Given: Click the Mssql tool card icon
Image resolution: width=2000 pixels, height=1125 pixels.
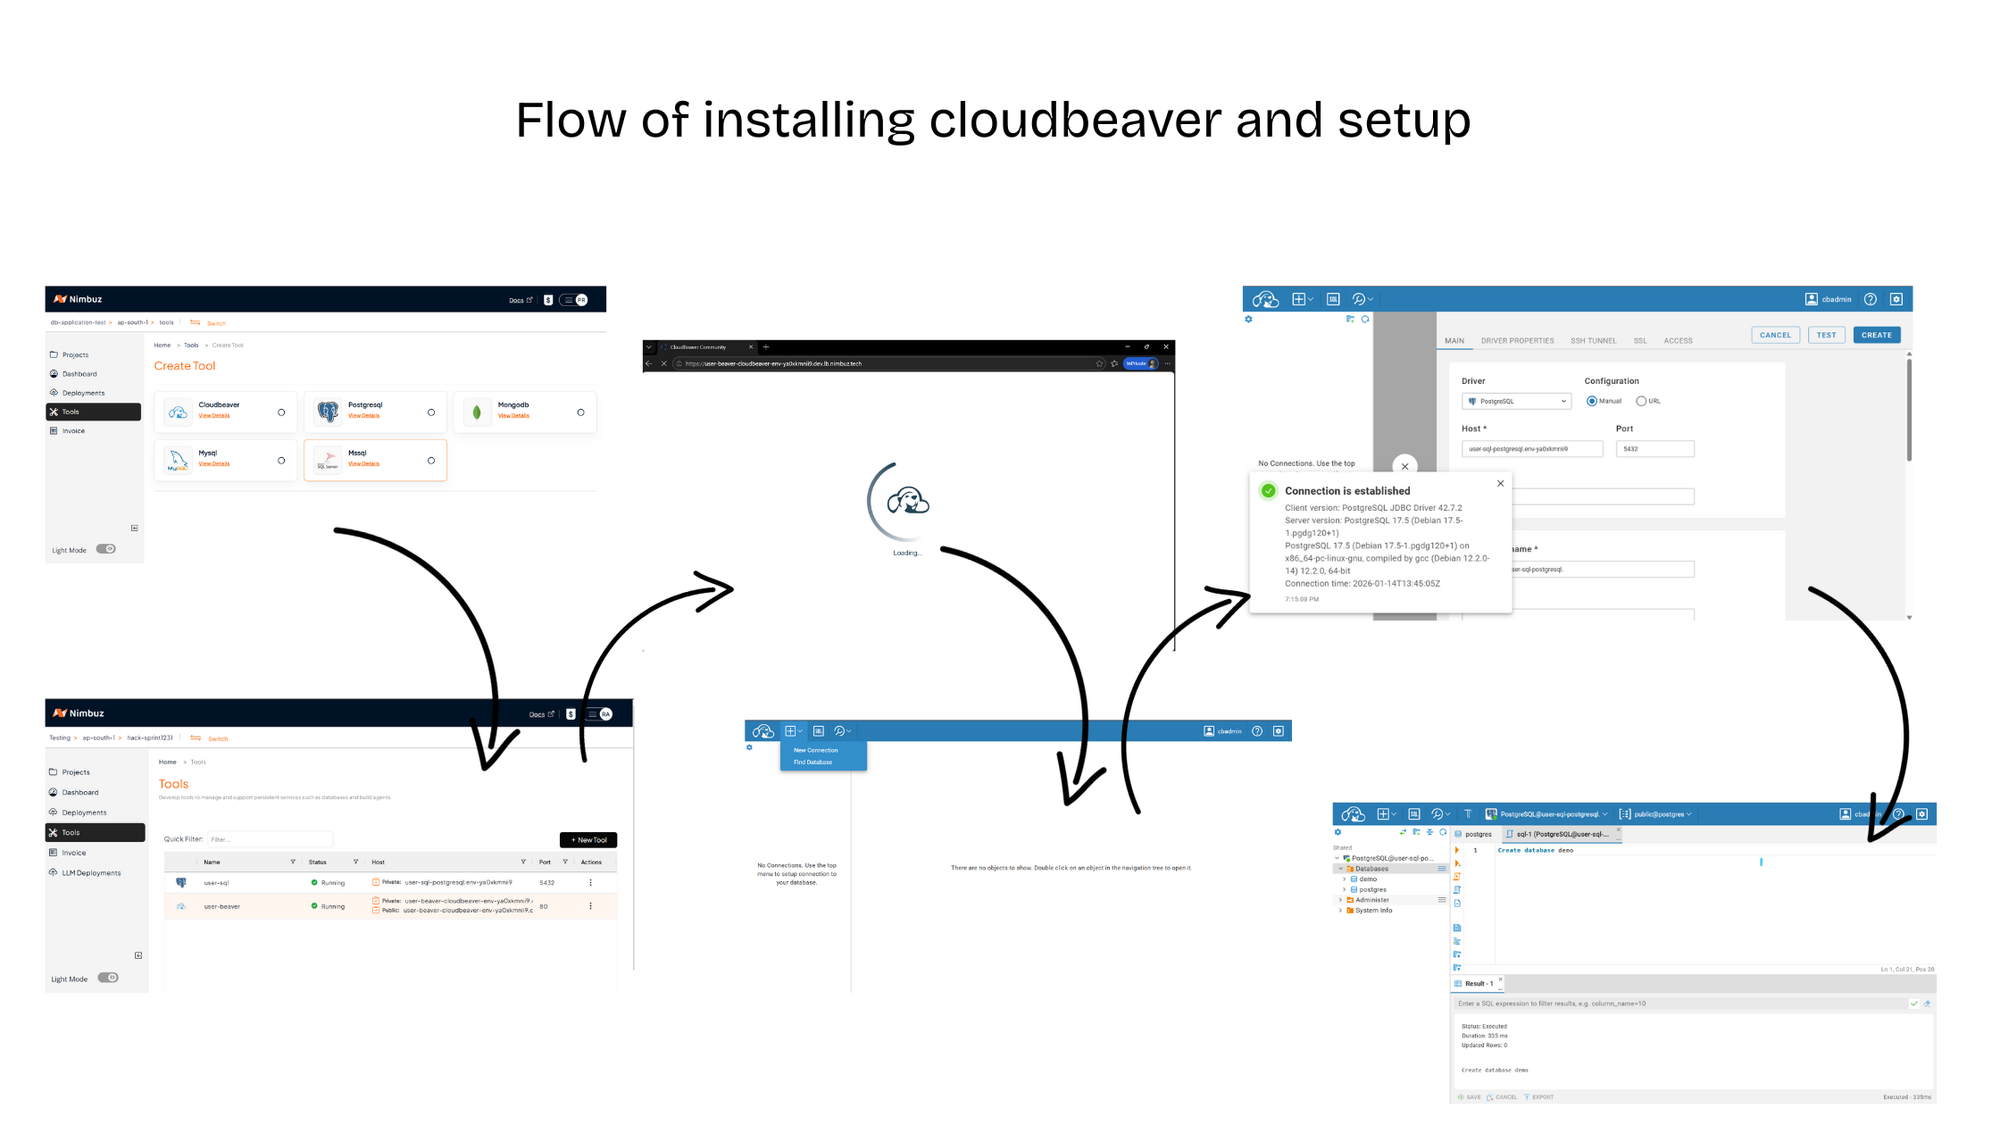Looking at the screenshot, I should pyautogui.click(x=328, y=460).
